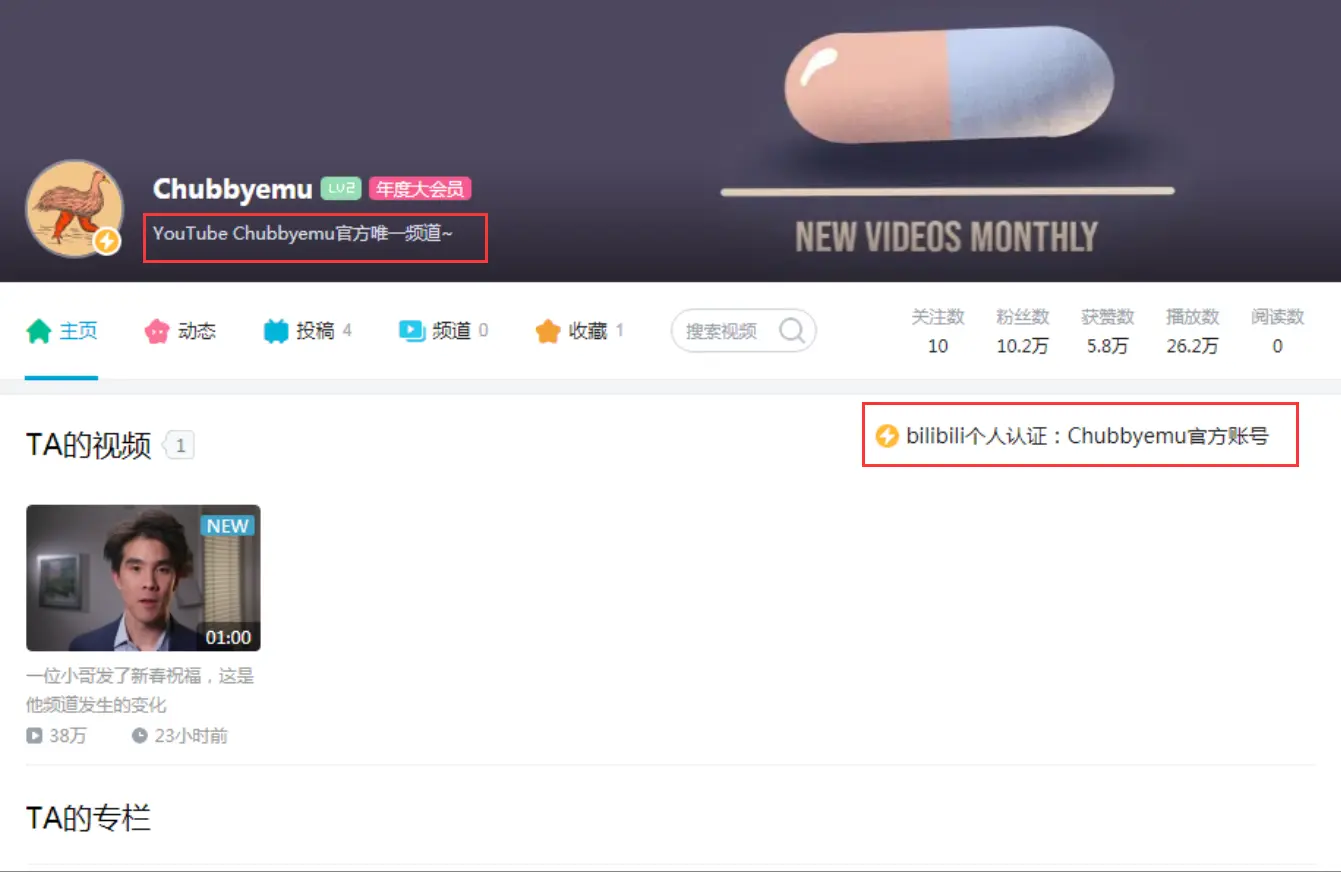The image size is (1341, 872).
Task: Open video title 一位小哥发了新春祝福
Action: coord(140,690)
